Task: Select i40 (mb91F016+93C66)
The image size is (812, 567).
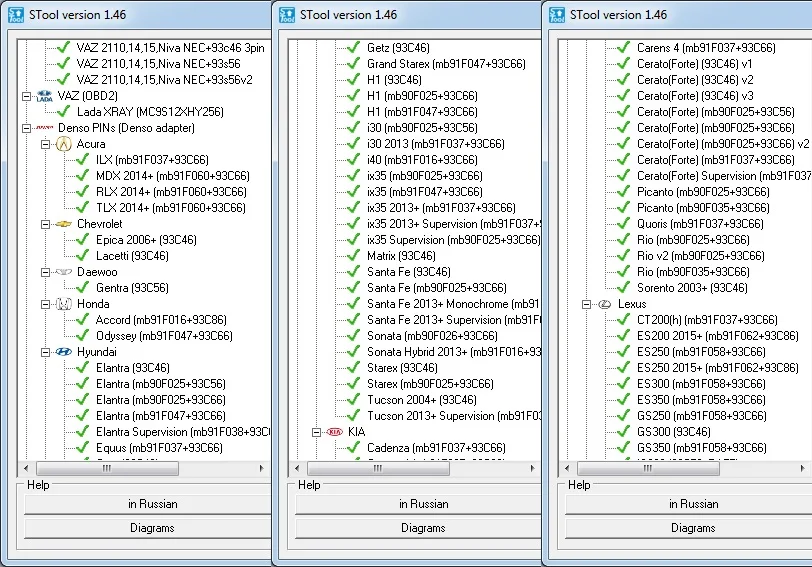Action: point(422,159)
